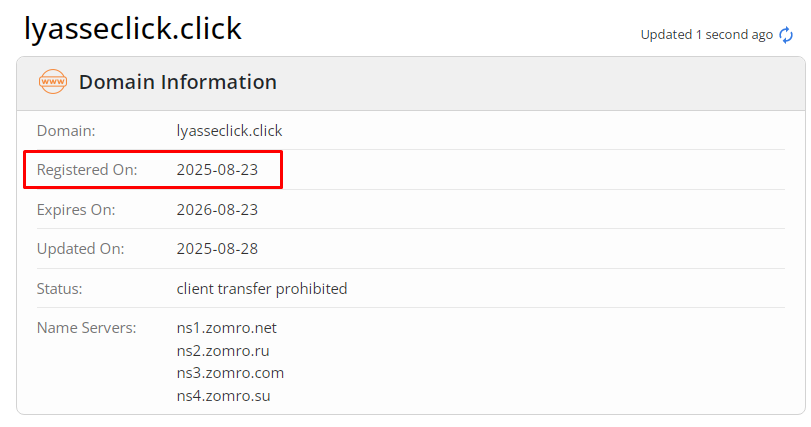This screenshot has height=427, width=811.
Task: Click the Registered On date 2025-08-23
Action: (x=217, y=170)
